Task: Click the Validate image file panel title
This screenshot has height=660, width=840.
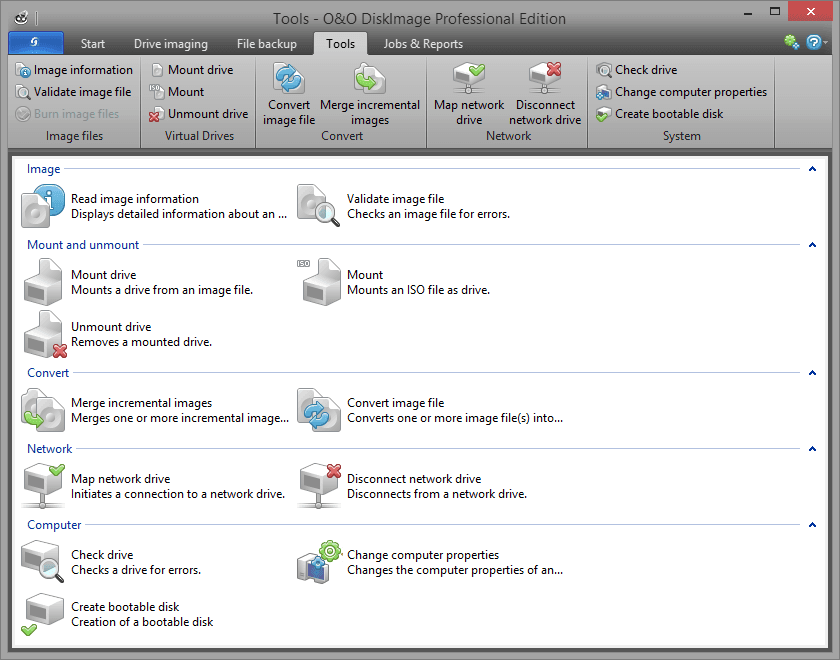Action: 395,199
